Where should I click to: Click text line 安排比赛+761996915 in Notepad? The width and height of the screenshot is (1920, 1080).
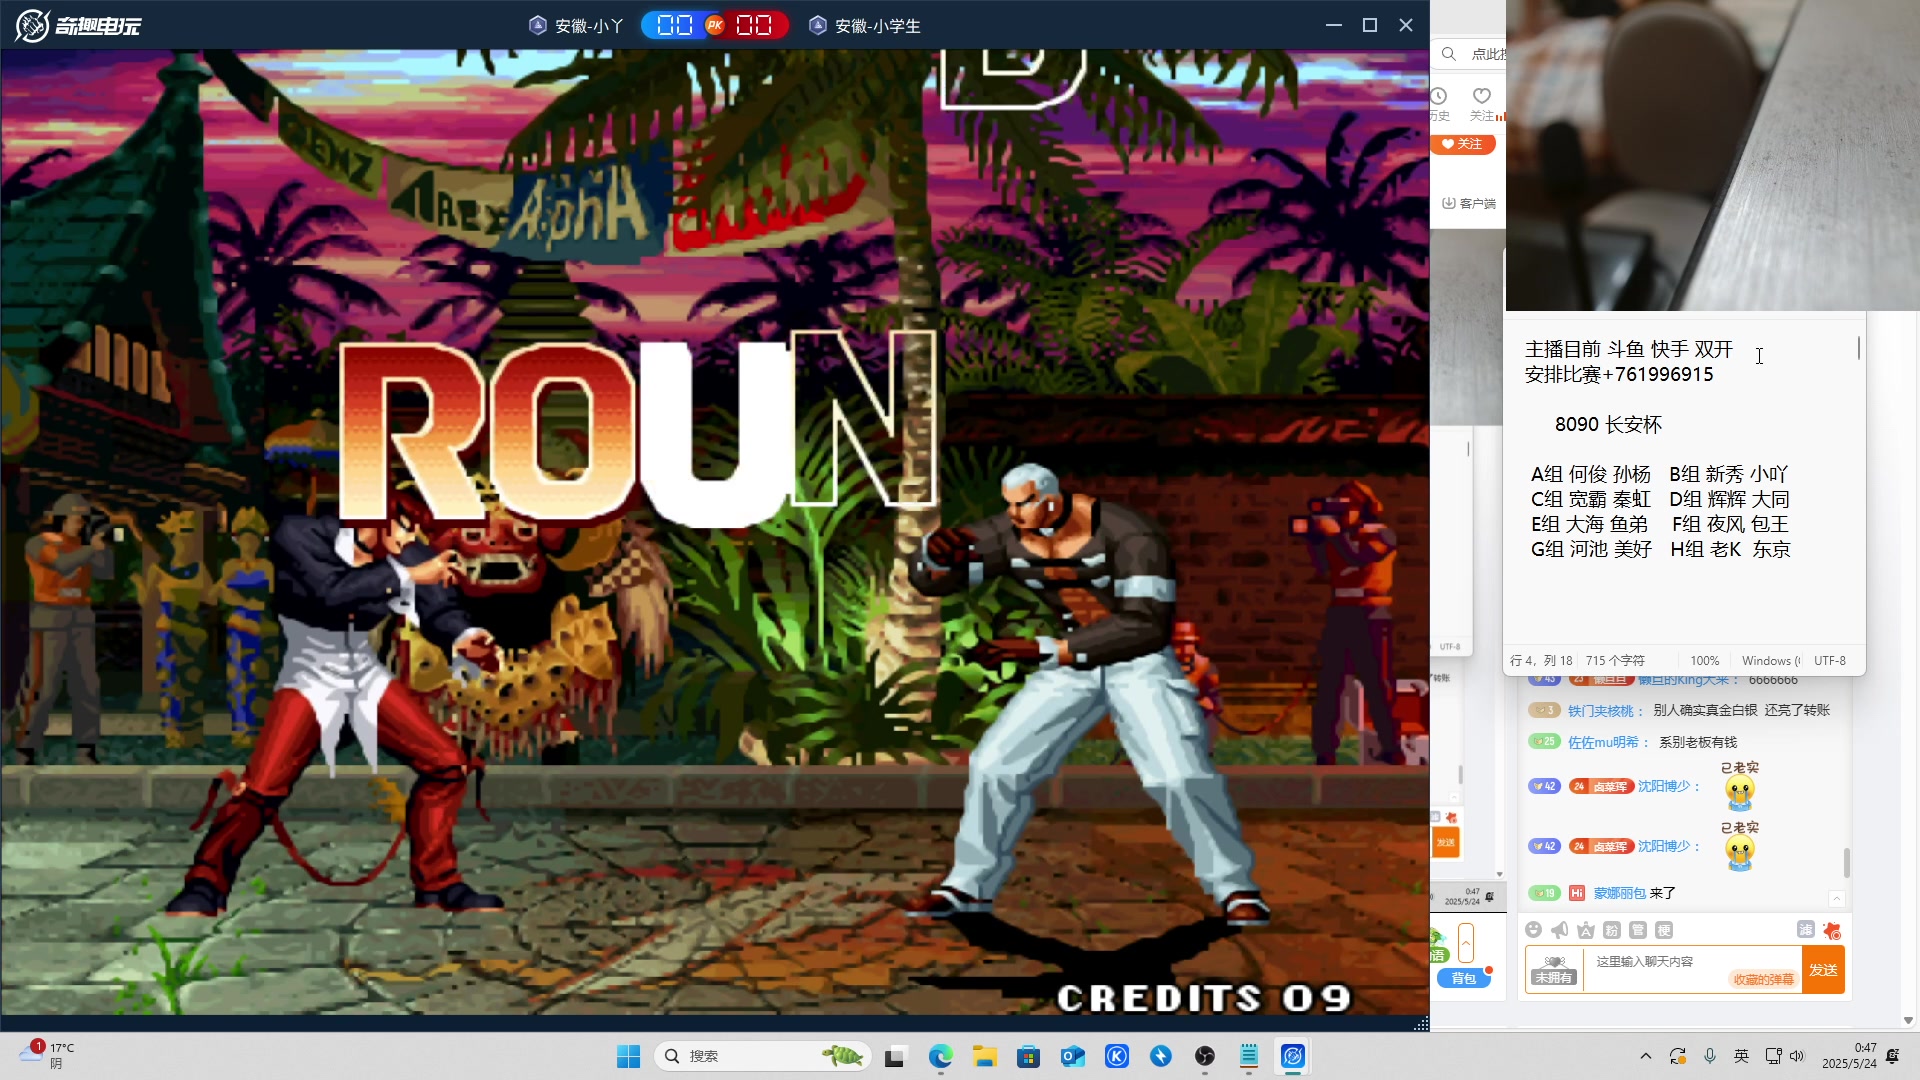pyautogui.click(x=1619, y=374)
